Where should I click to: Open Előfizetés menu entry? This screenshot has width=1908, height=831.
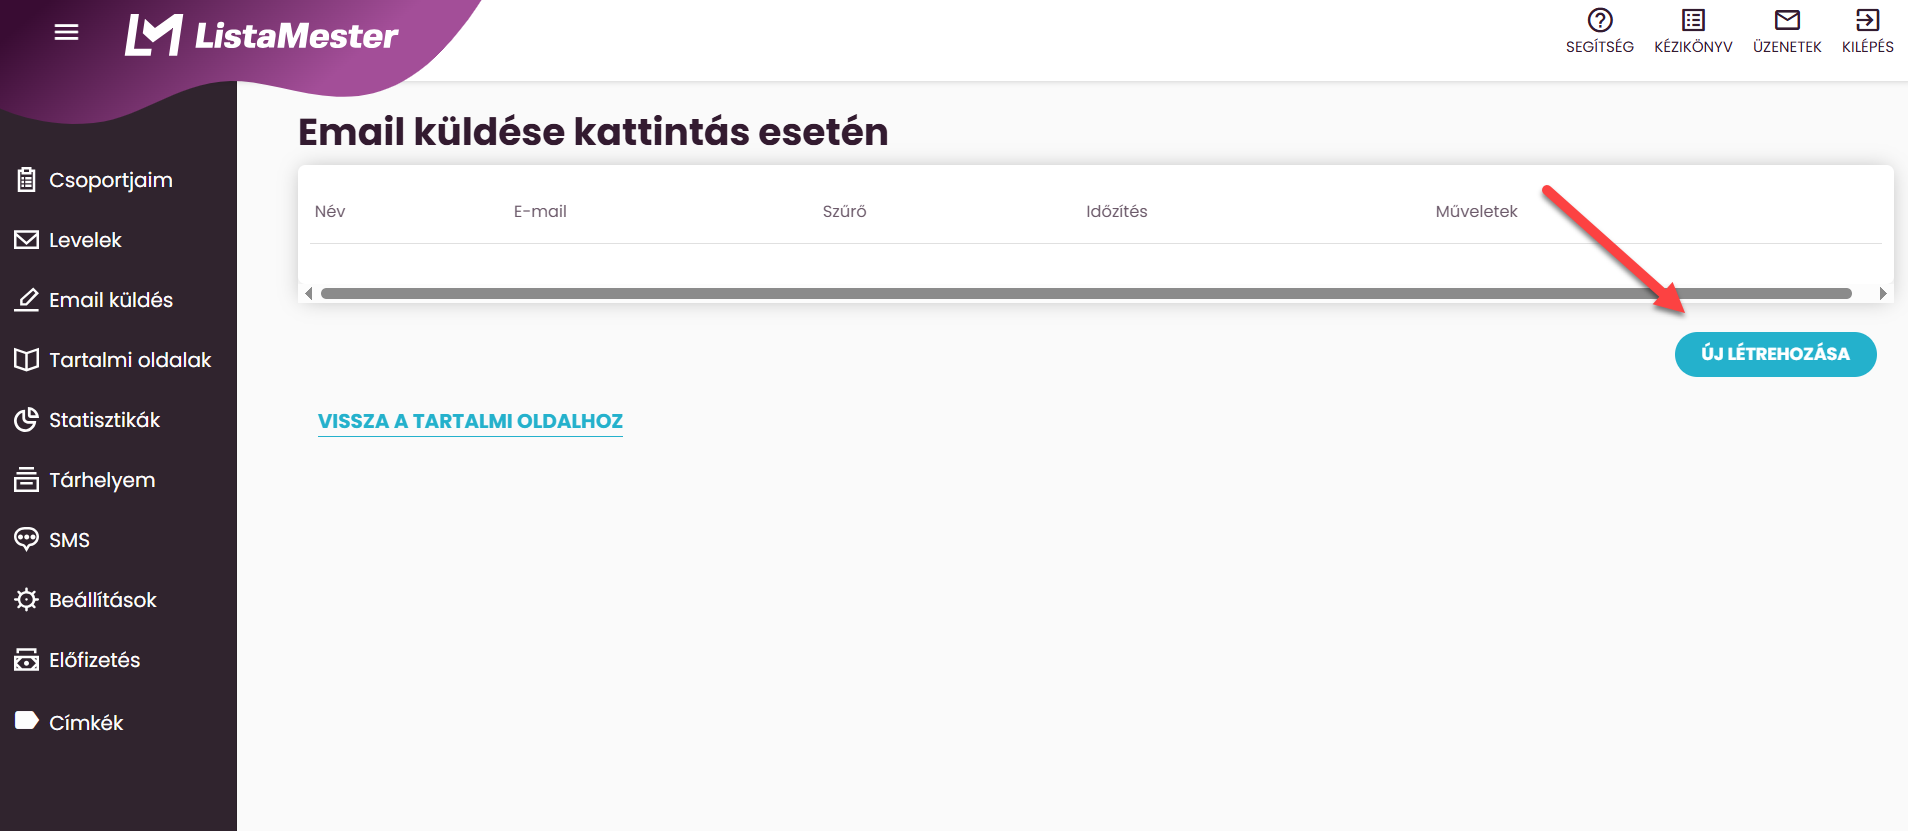[x=95, y=660]
